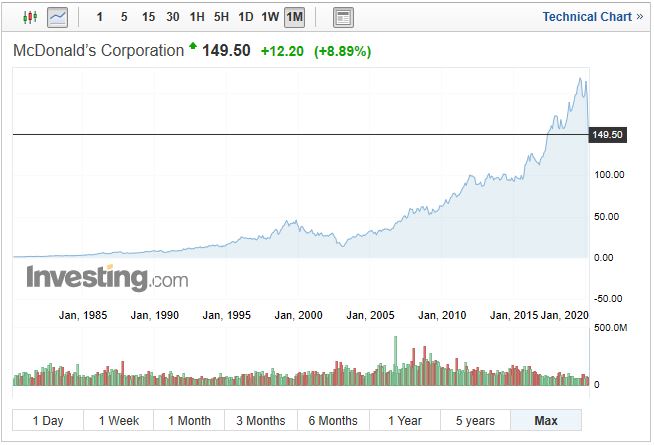This screenshot has width=654, height=445.
Task: Open the news panel icon in toolbar
Action: [343, 18]
